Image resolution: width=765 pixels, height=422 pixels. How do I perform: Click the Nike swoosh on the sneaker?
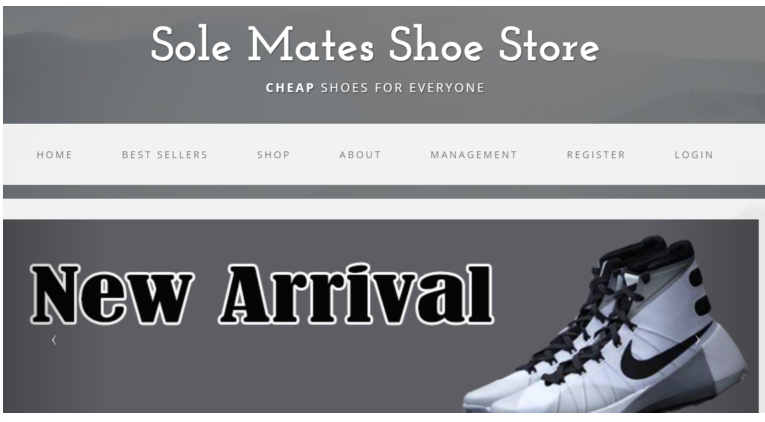[663, 356]
